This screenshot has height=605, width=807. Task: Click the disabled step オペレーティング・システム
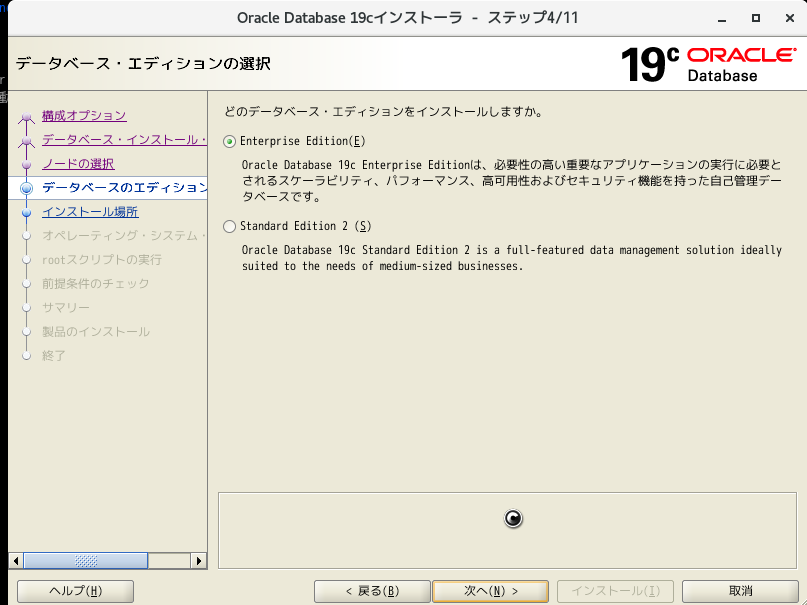point(124,236)
